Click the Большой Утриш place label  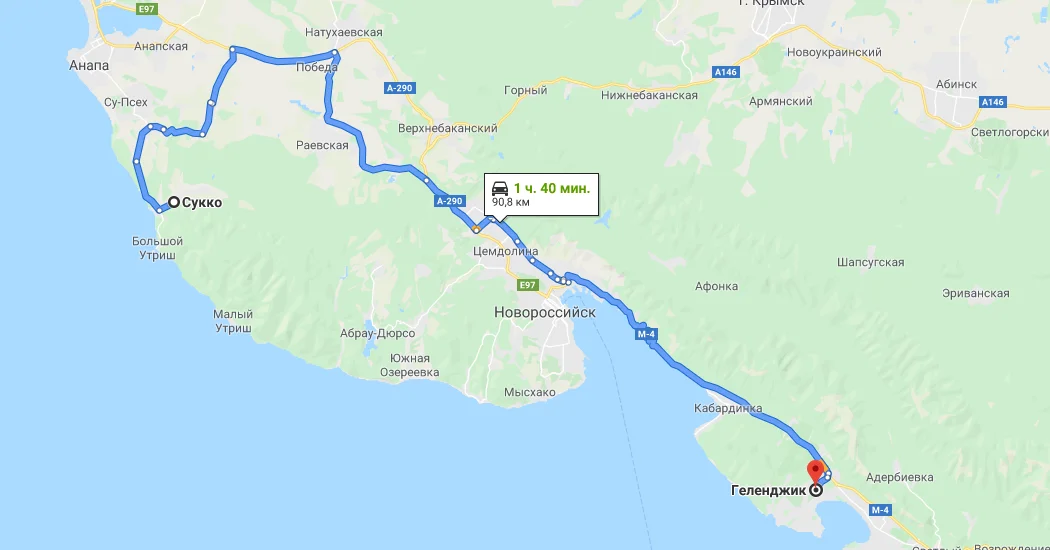(157, 248)
